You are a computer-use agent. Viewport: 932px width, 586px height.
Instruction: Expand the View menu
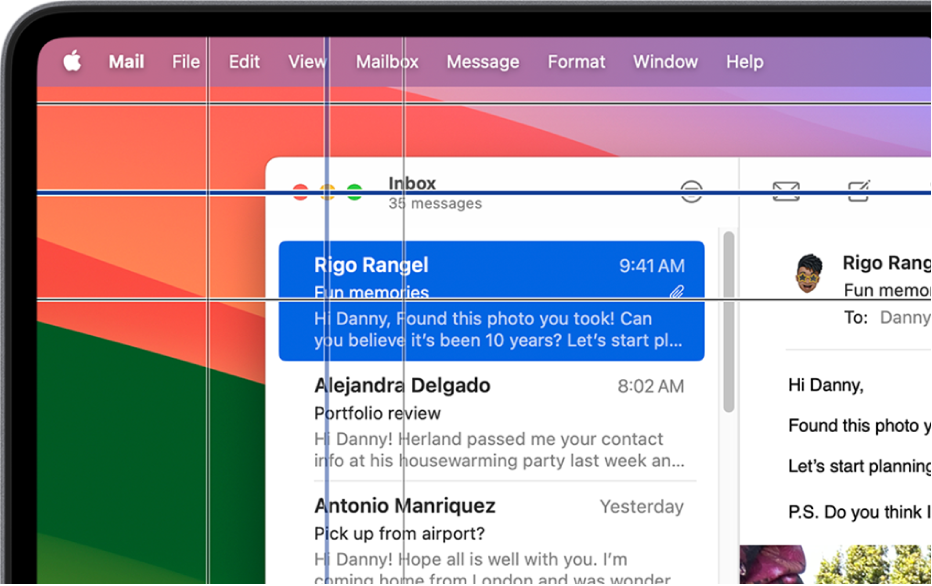point(307,62)
